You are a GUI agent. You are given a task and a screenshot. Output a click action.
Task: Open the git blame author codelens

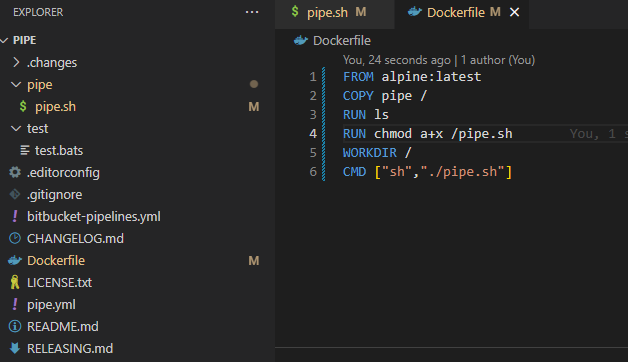click(439, 60)
